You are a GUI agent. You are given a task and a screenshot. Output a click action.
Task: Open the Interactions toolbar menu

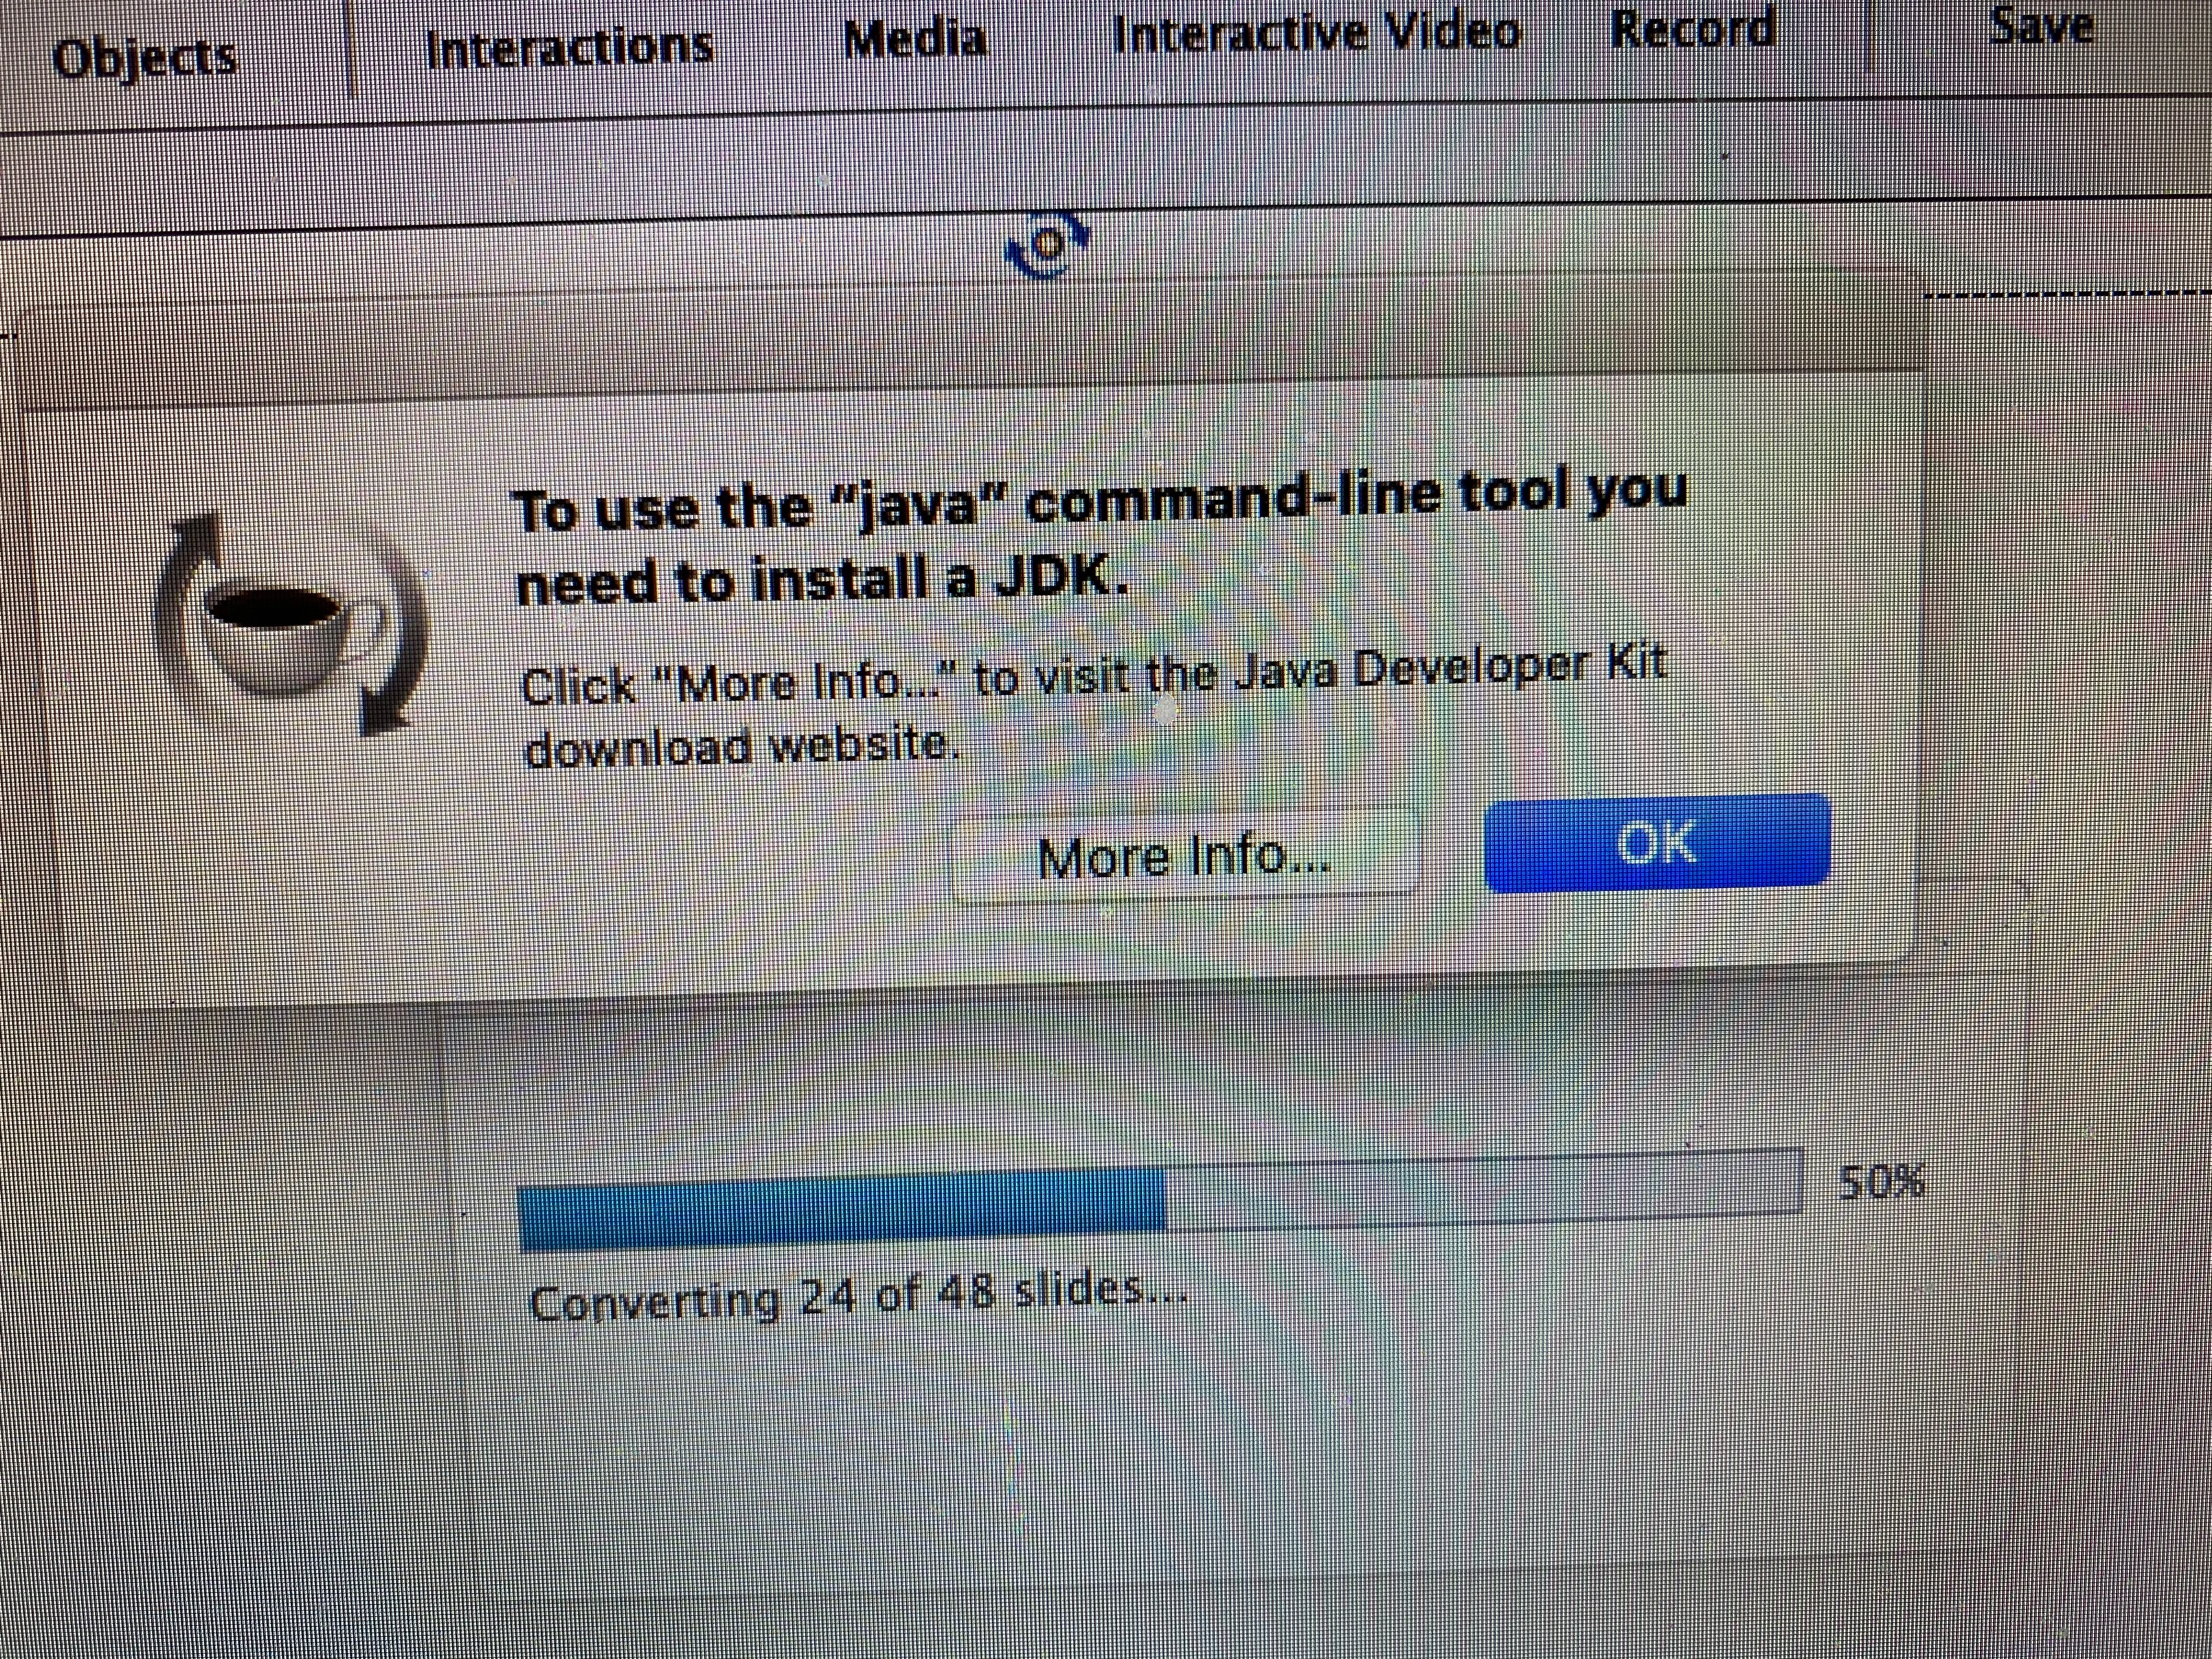pos(569,47)
